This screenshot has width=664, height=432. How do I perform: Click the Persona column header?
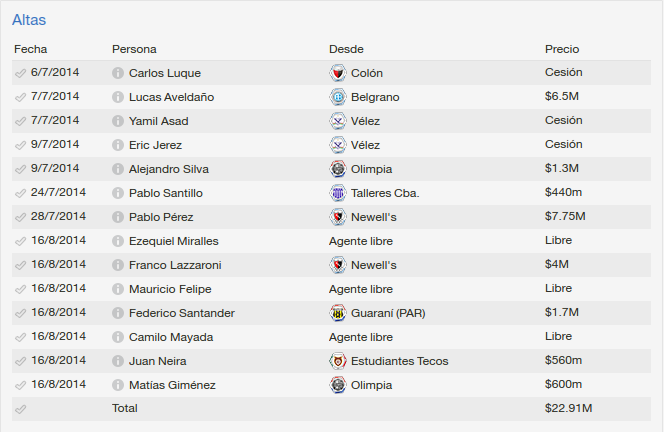tap(134, 49)
